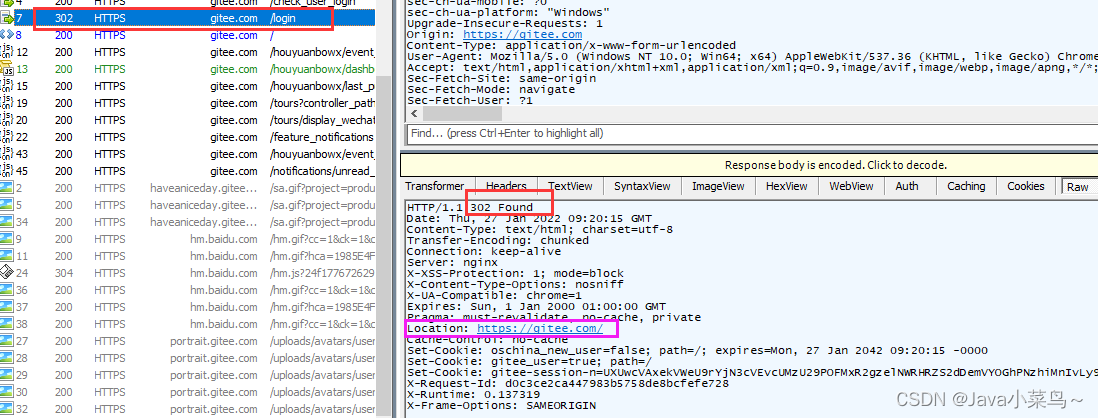Viewport: 1098px width, 418px height.
Task: Click the request User-Agent header line
Action: (x=752, y=56)
